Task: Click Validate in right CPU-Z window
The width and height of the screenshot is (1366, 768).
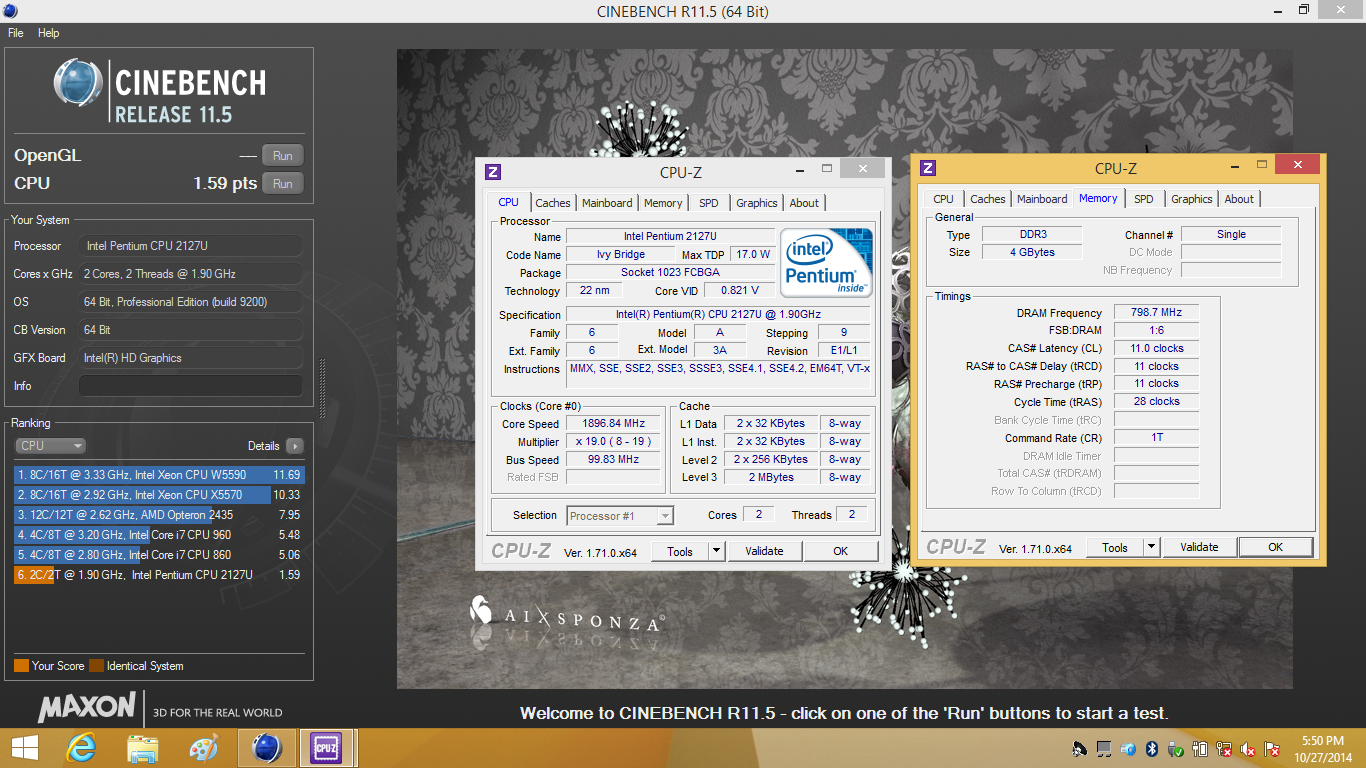Action: click(x=1199, y=547)
